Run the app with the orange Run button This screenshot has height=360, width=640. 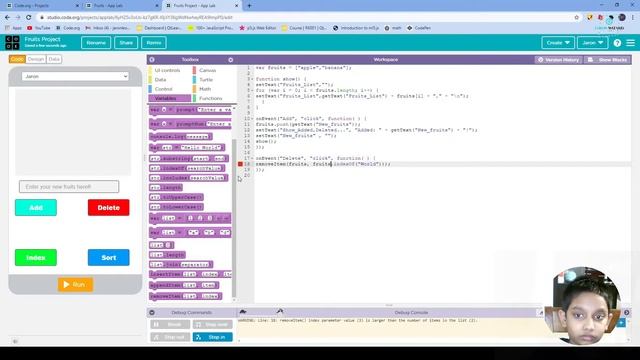[x=75, y=284]
